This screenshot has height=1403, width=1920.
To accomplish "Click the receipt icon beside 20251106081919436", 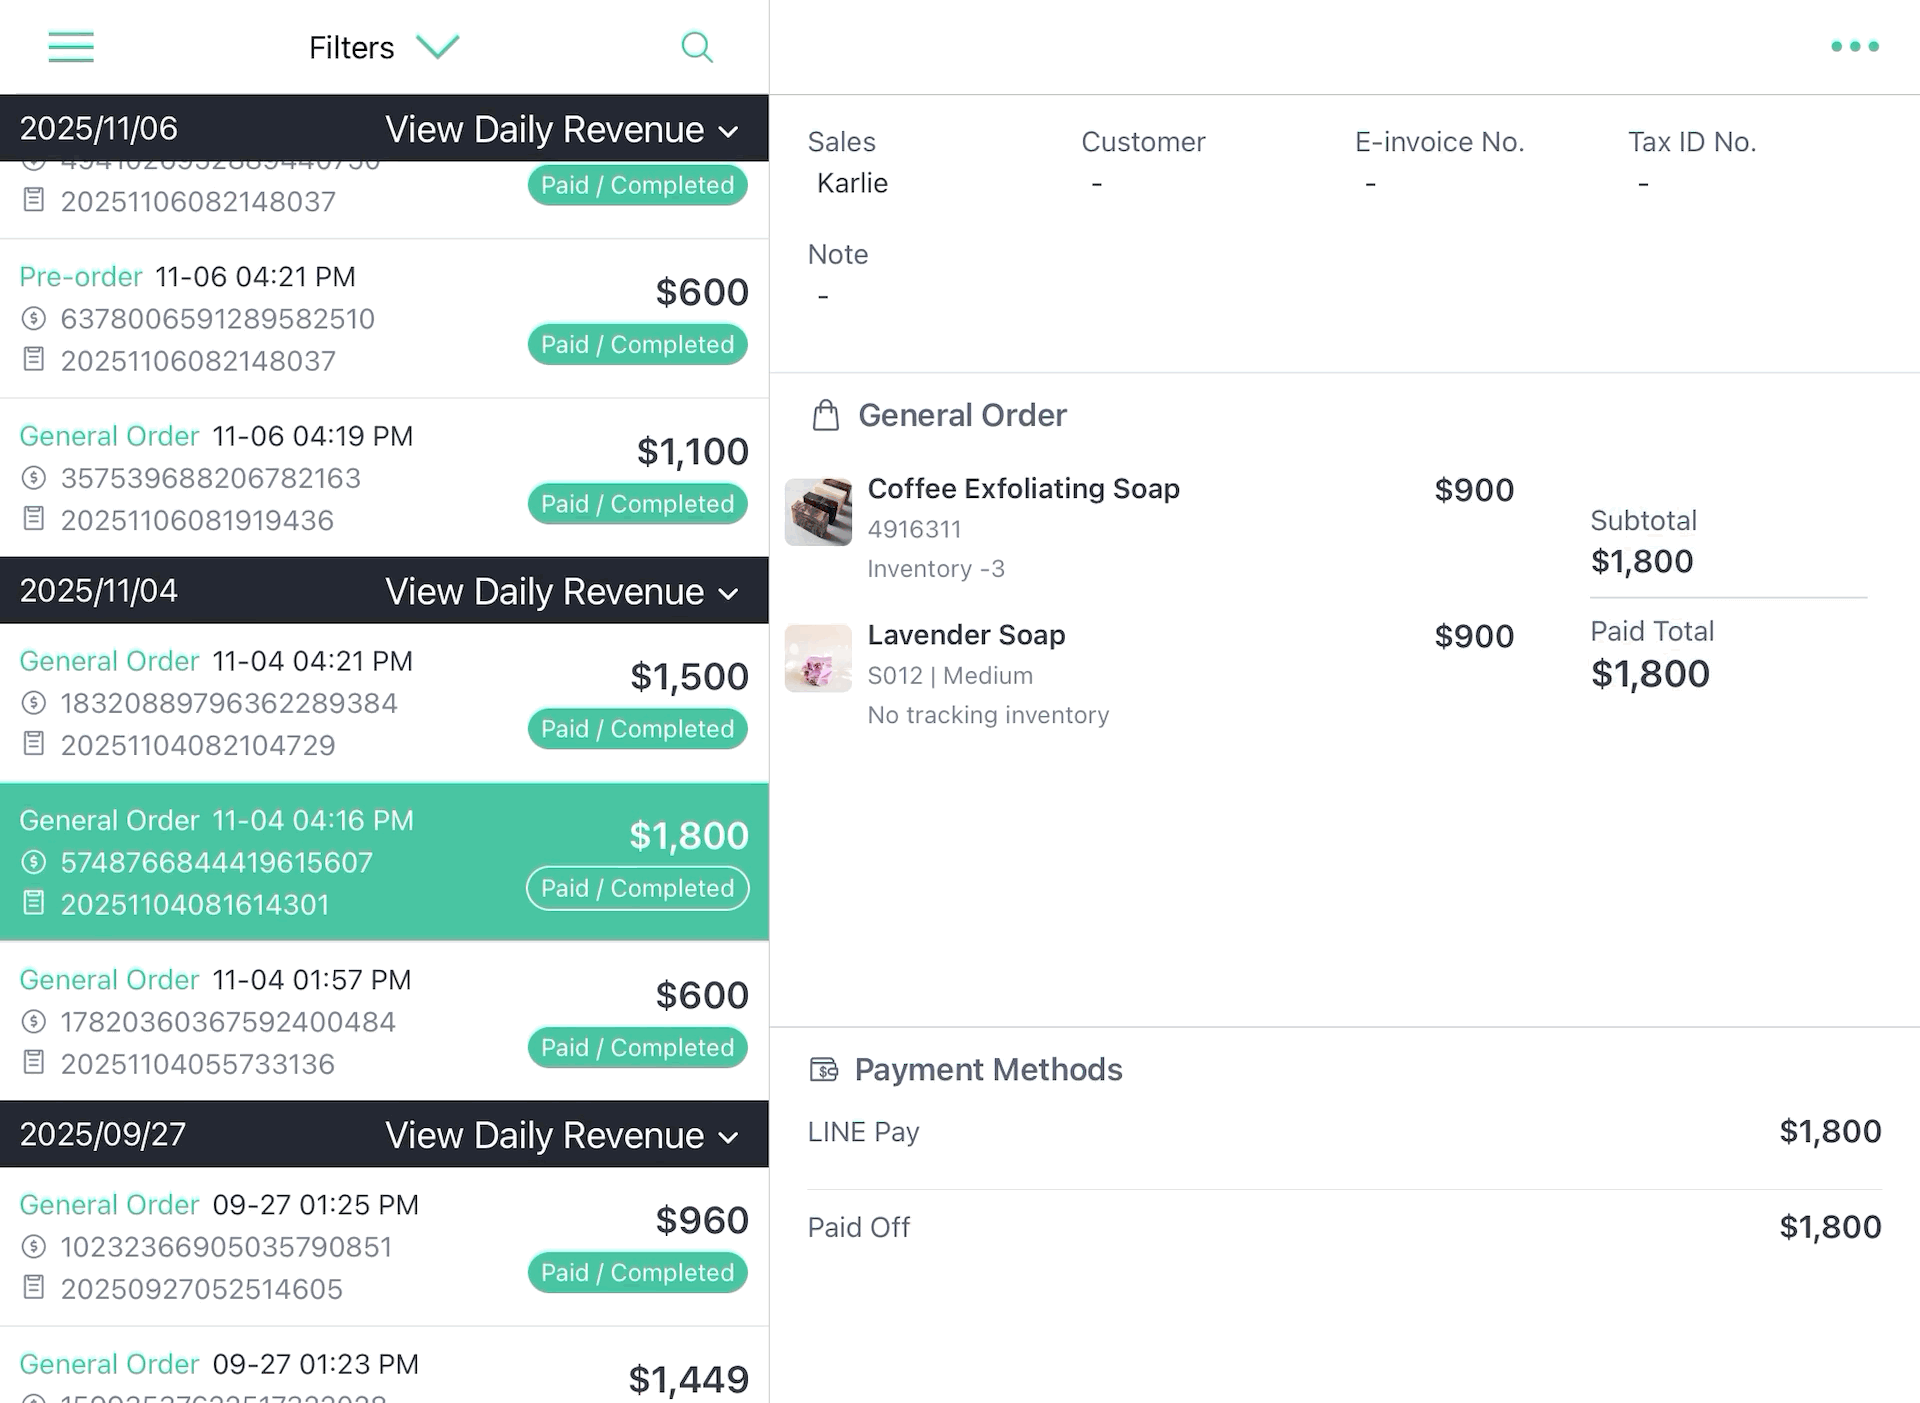I will [x=34, y=518].
